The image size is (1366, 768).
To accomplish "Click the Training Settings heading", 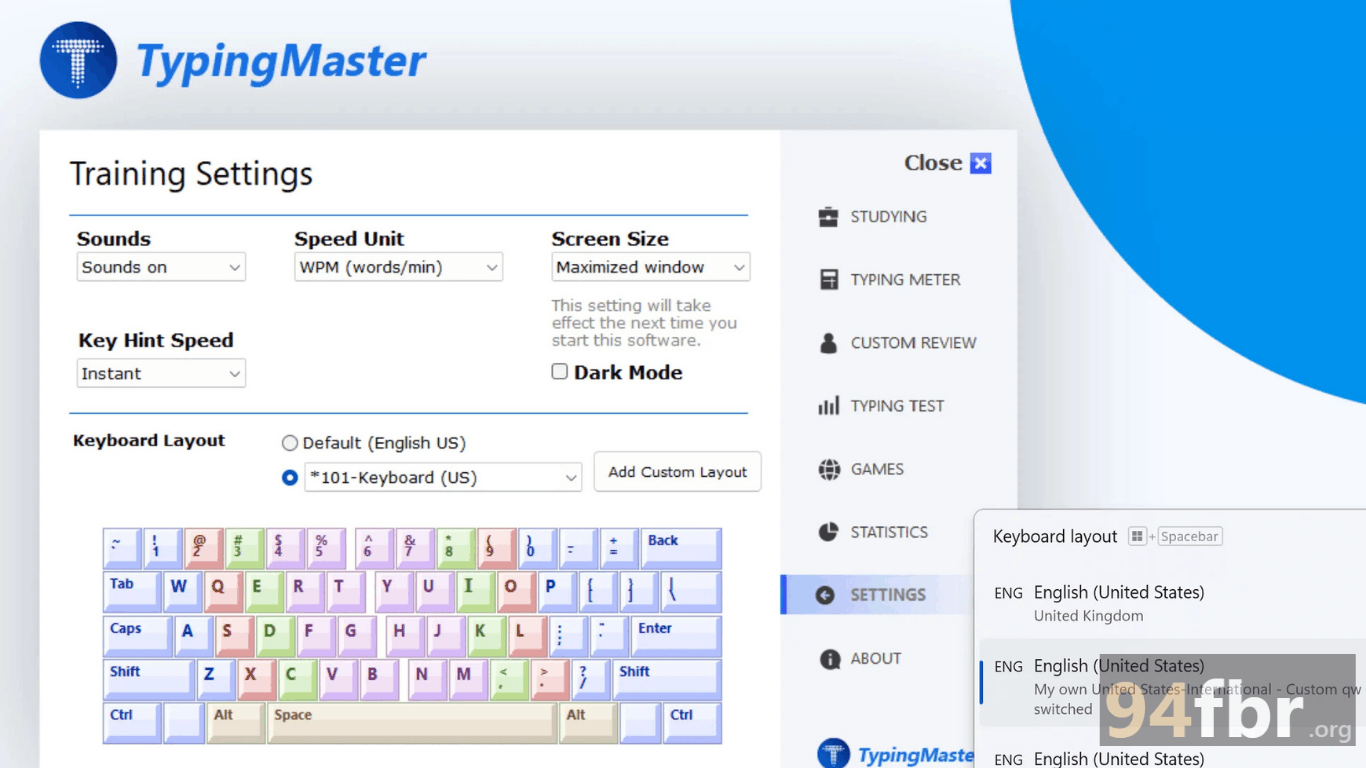I will [x=191, y=174].
